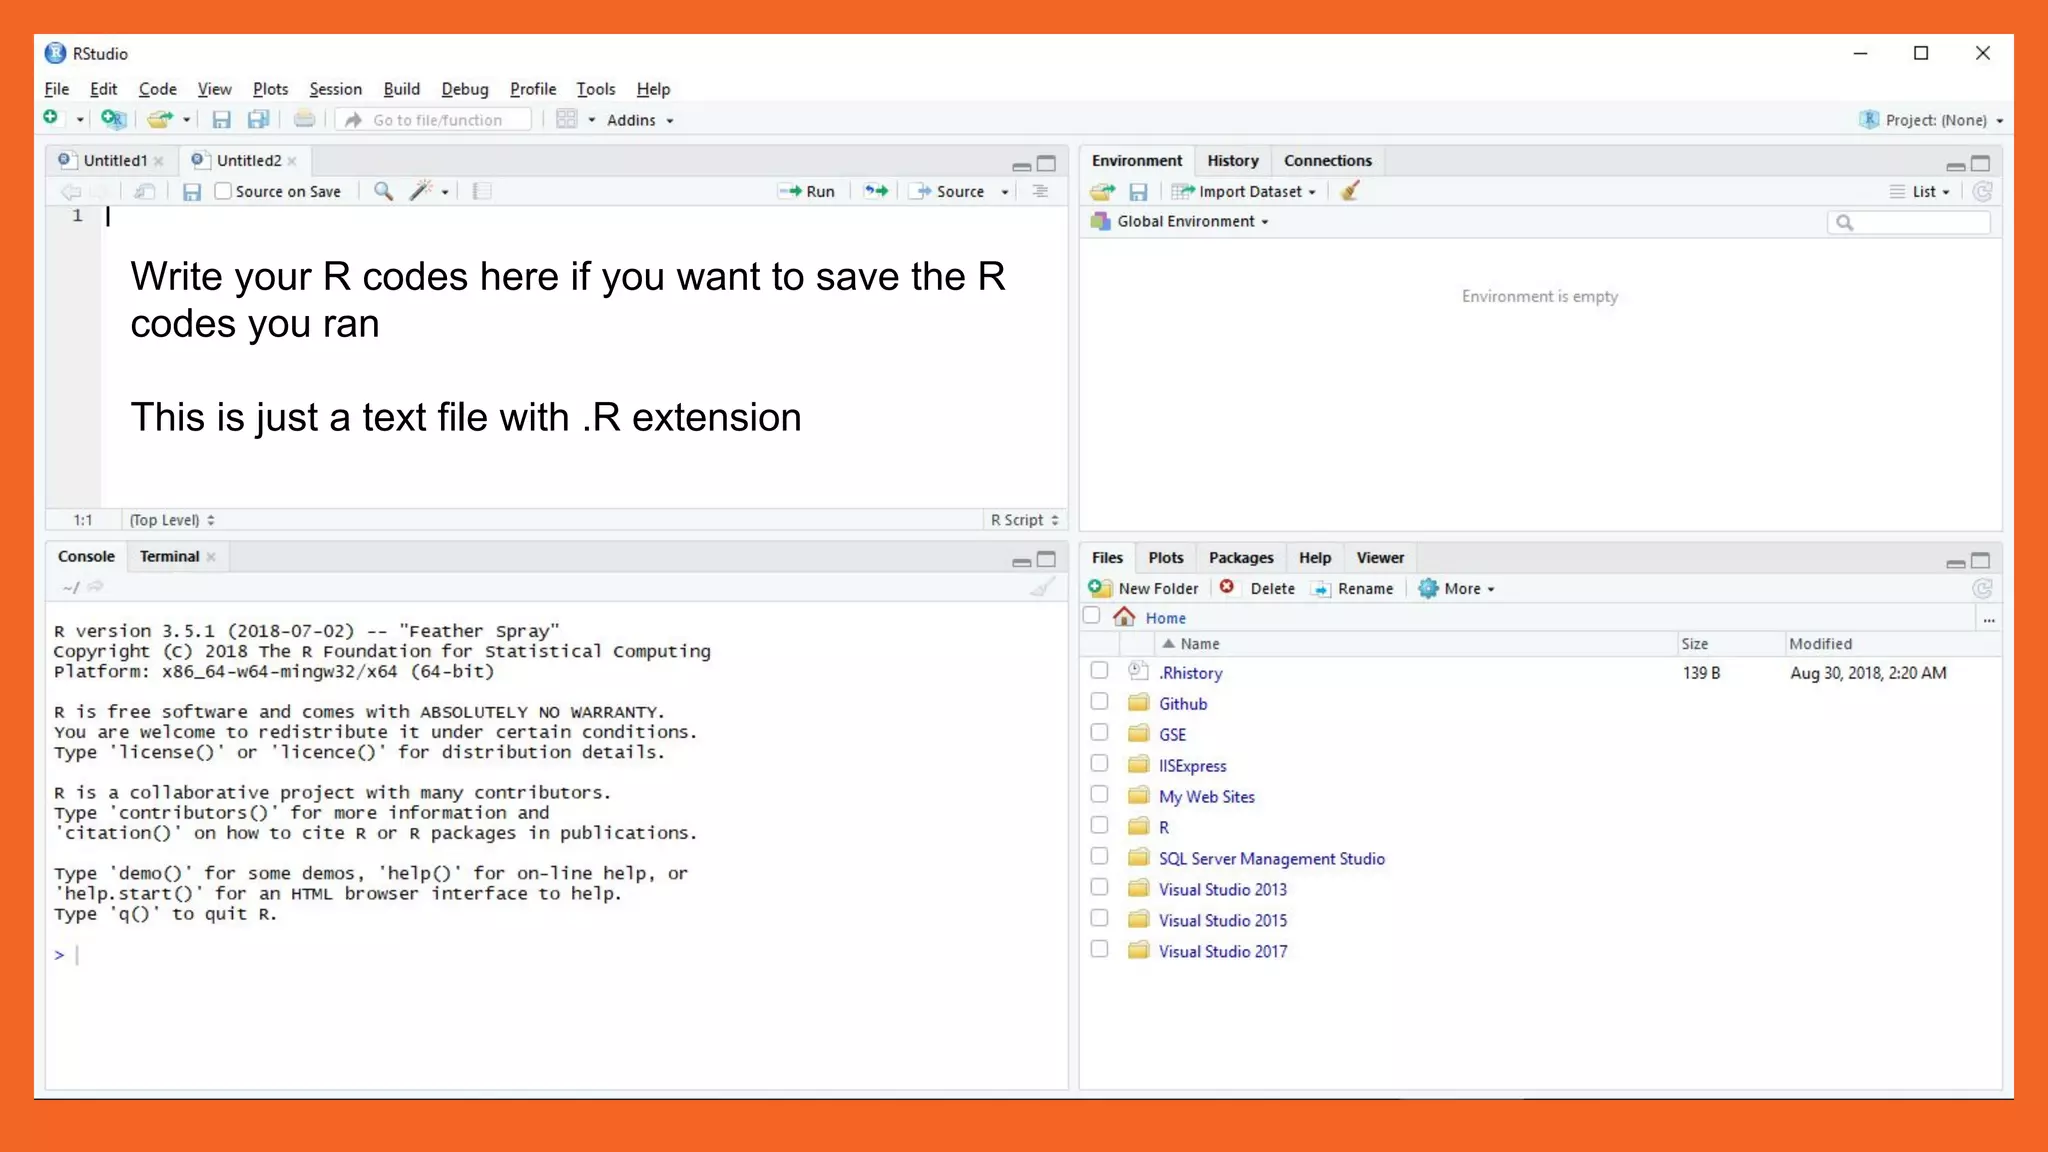This screenshot has height=1152, width=2048.
Task: Clear objects with the broom icon in Environment
Action: [1350, 190]
